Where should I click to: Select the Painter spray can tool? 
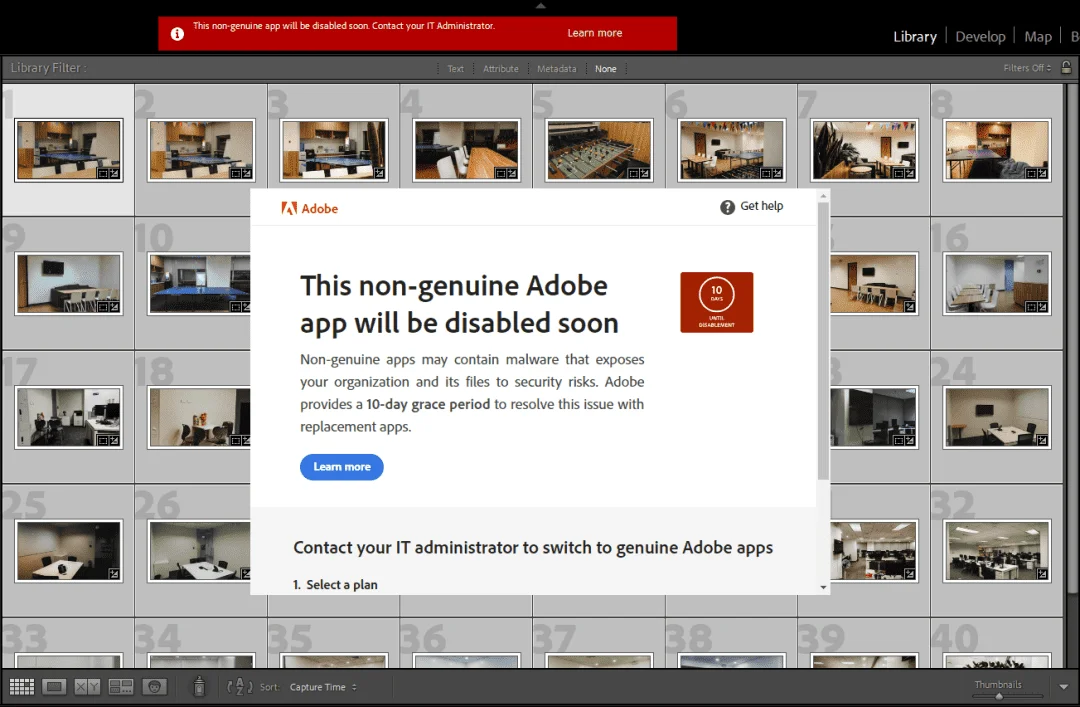[199, 686]
